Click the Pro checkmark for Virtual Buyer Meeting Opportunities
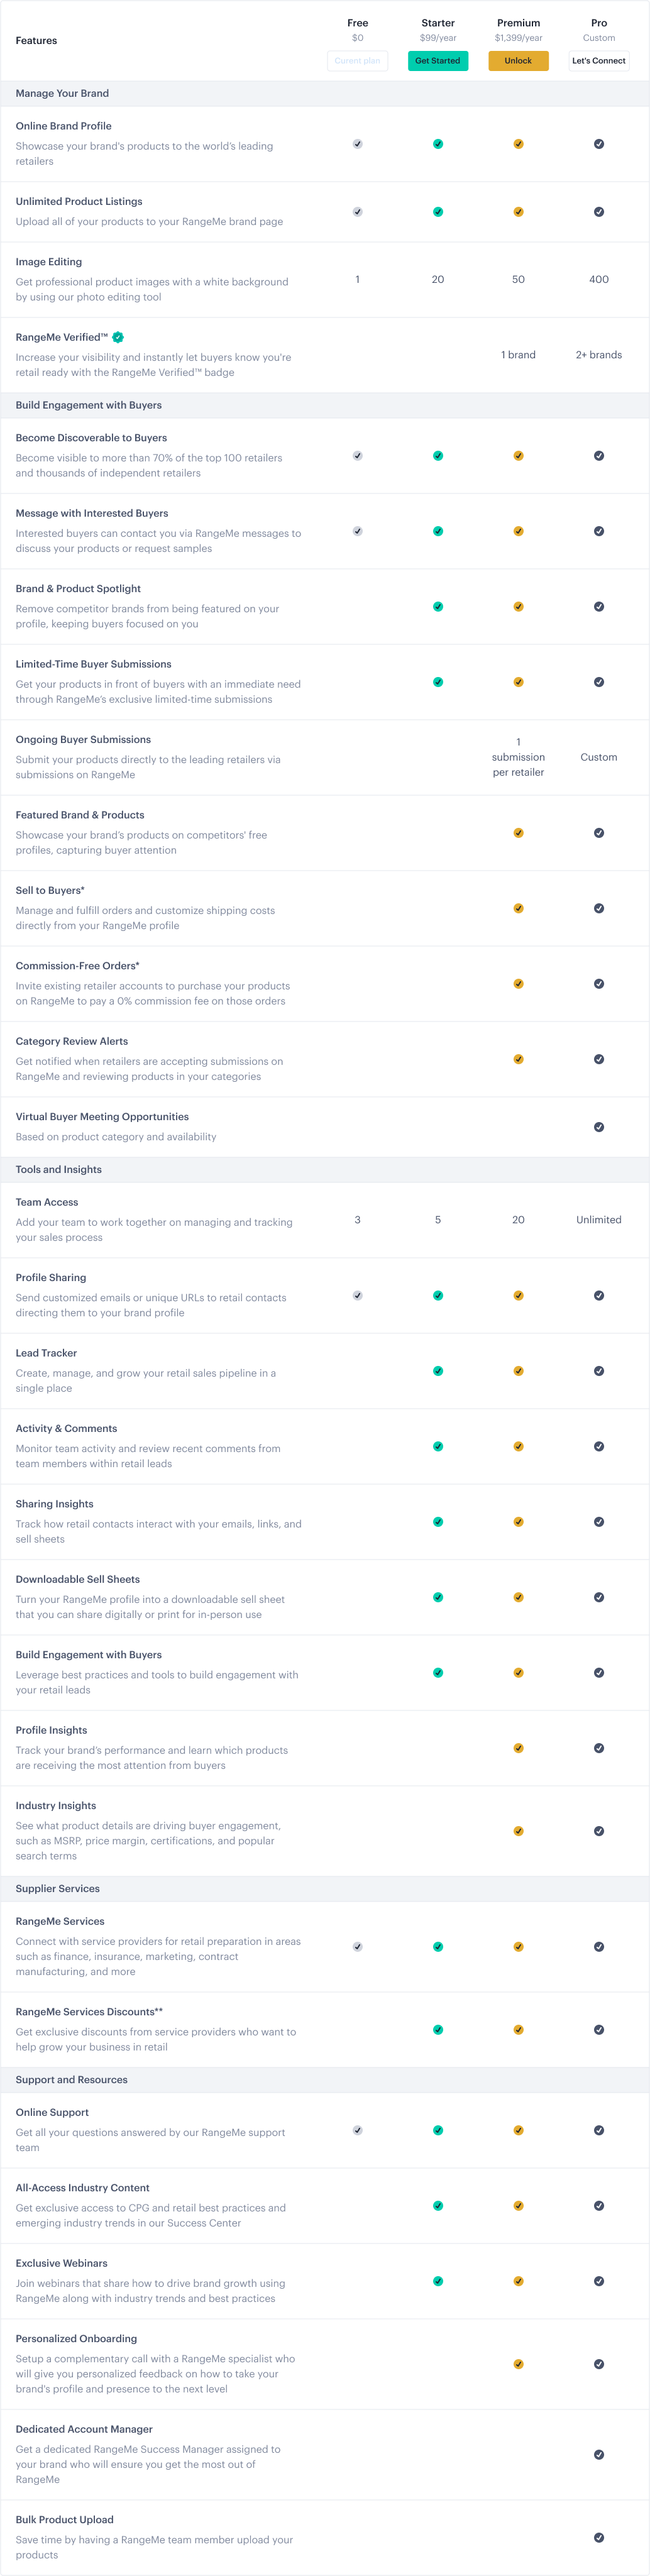Image resolution: width=650 pixels, height=2576 pixels. click(x=599, y=1127)
